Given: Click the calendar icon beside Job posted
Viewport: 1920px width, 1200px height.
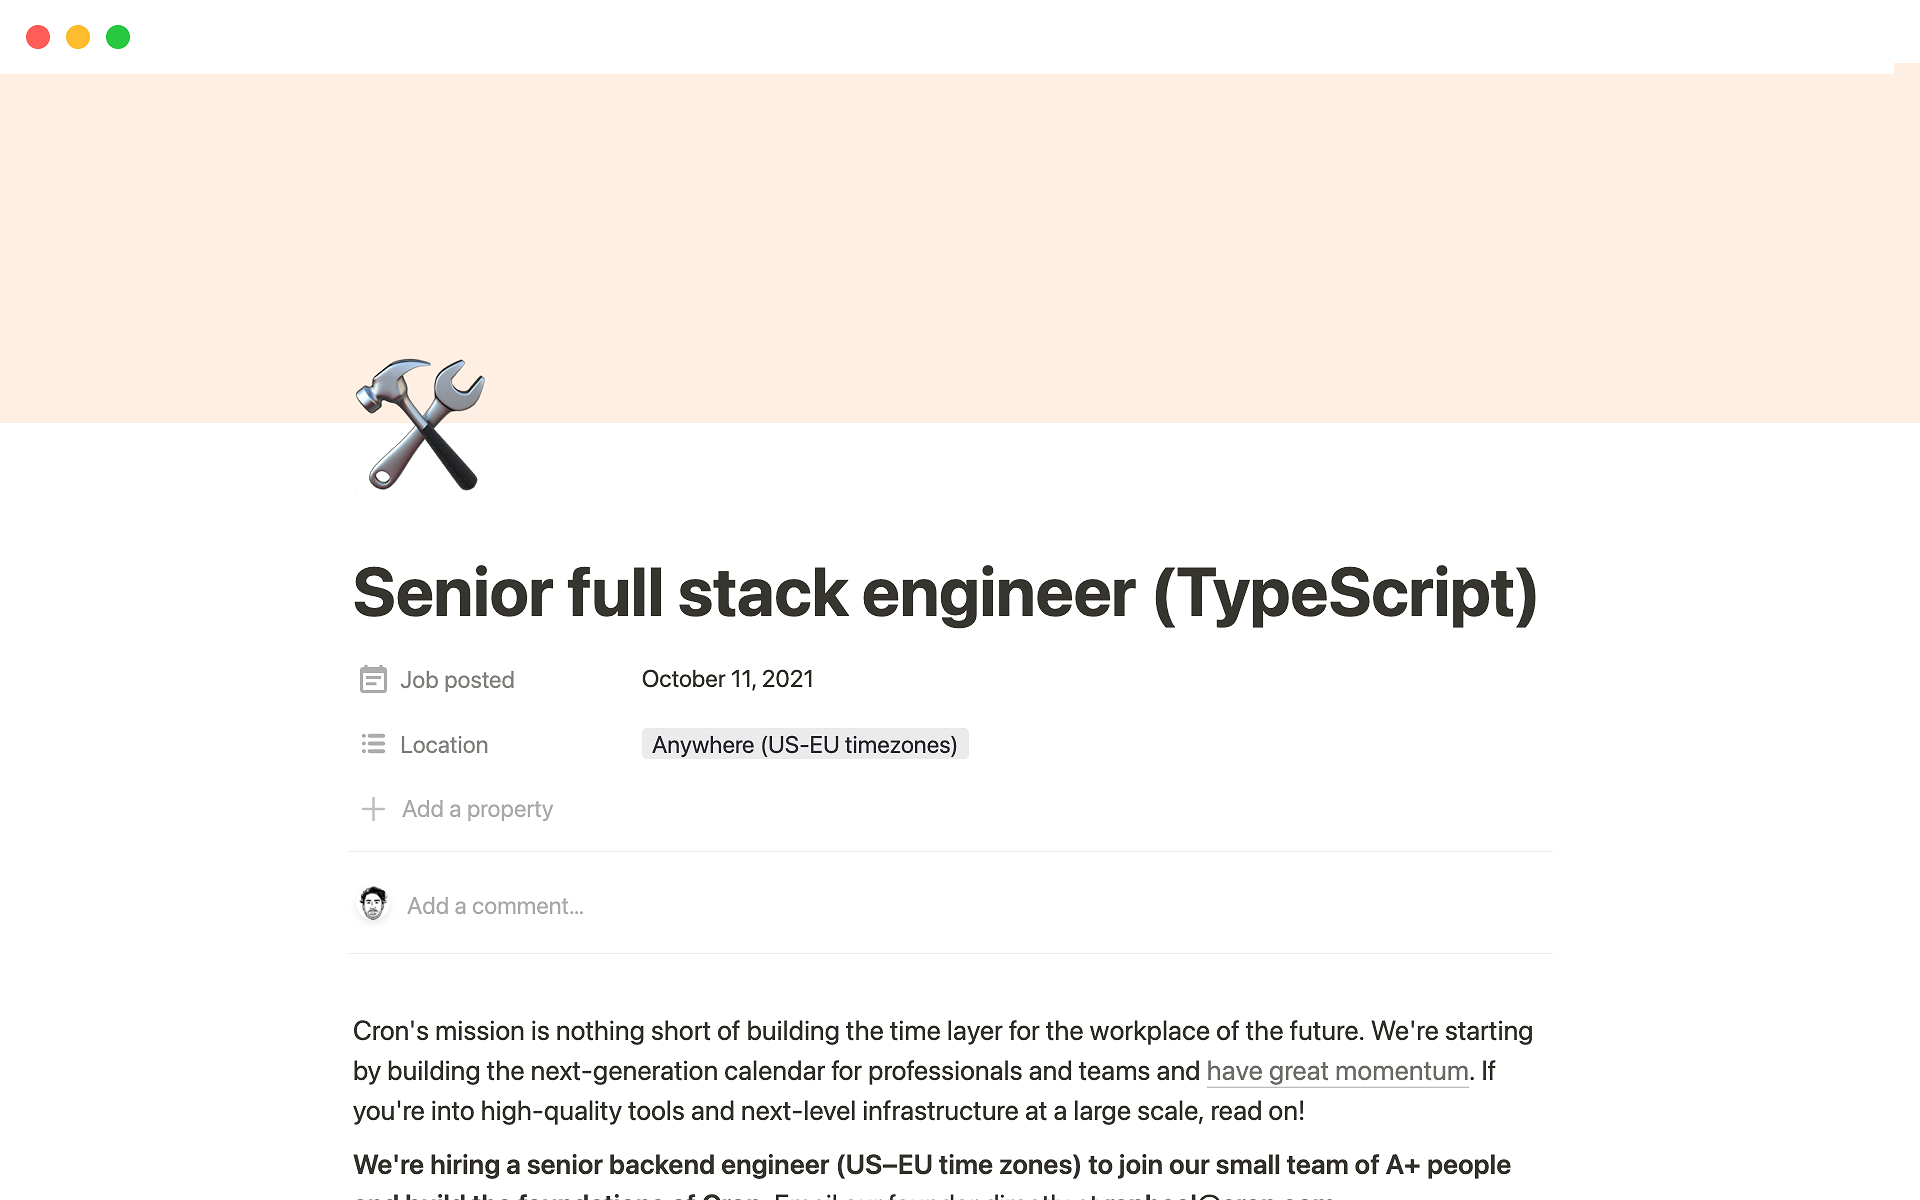Looking at the screenshot, I should click(x=373, y=680).
